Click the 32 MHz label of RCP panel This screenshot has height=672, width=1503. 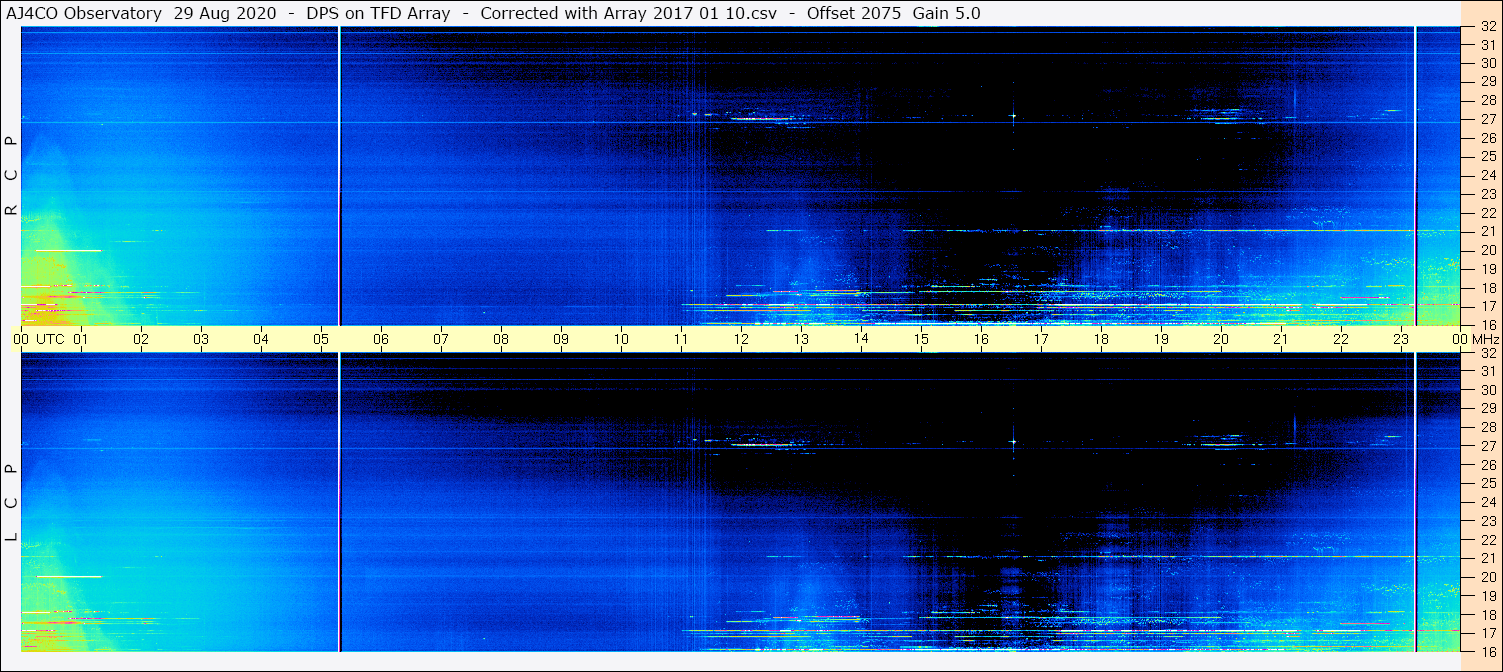[x=1487, y=28]
